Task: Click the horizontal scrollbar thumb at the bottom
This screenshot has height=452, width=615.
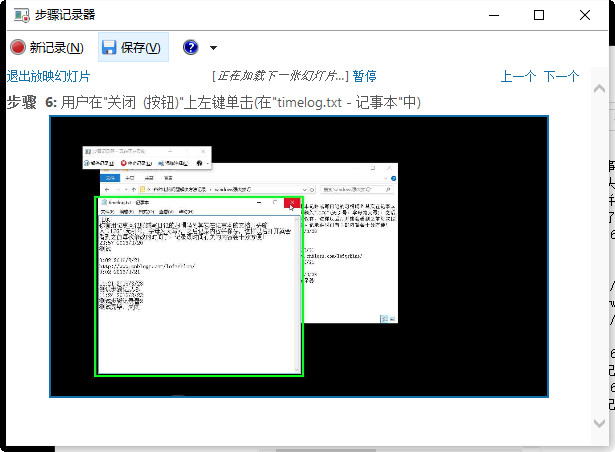Action: (x=326, y=450)
